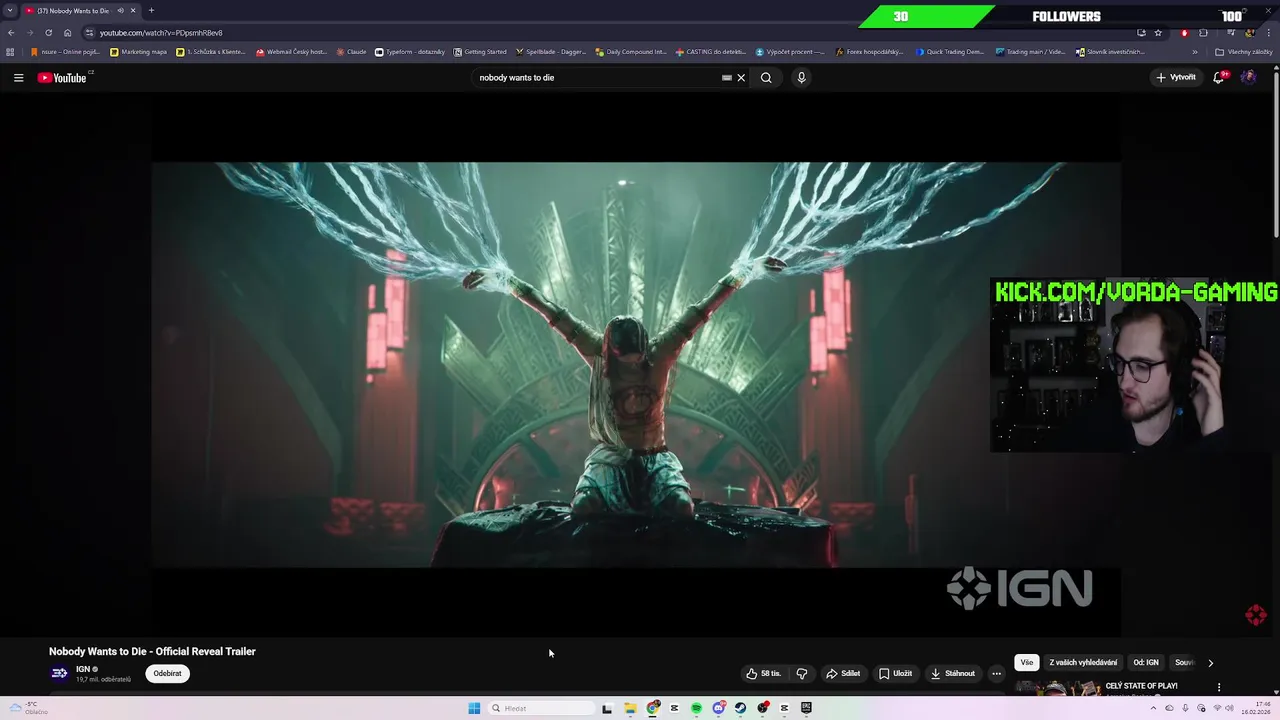Open the IGN channel name link
1280x720 pixels.
click(x=83, y=669)
